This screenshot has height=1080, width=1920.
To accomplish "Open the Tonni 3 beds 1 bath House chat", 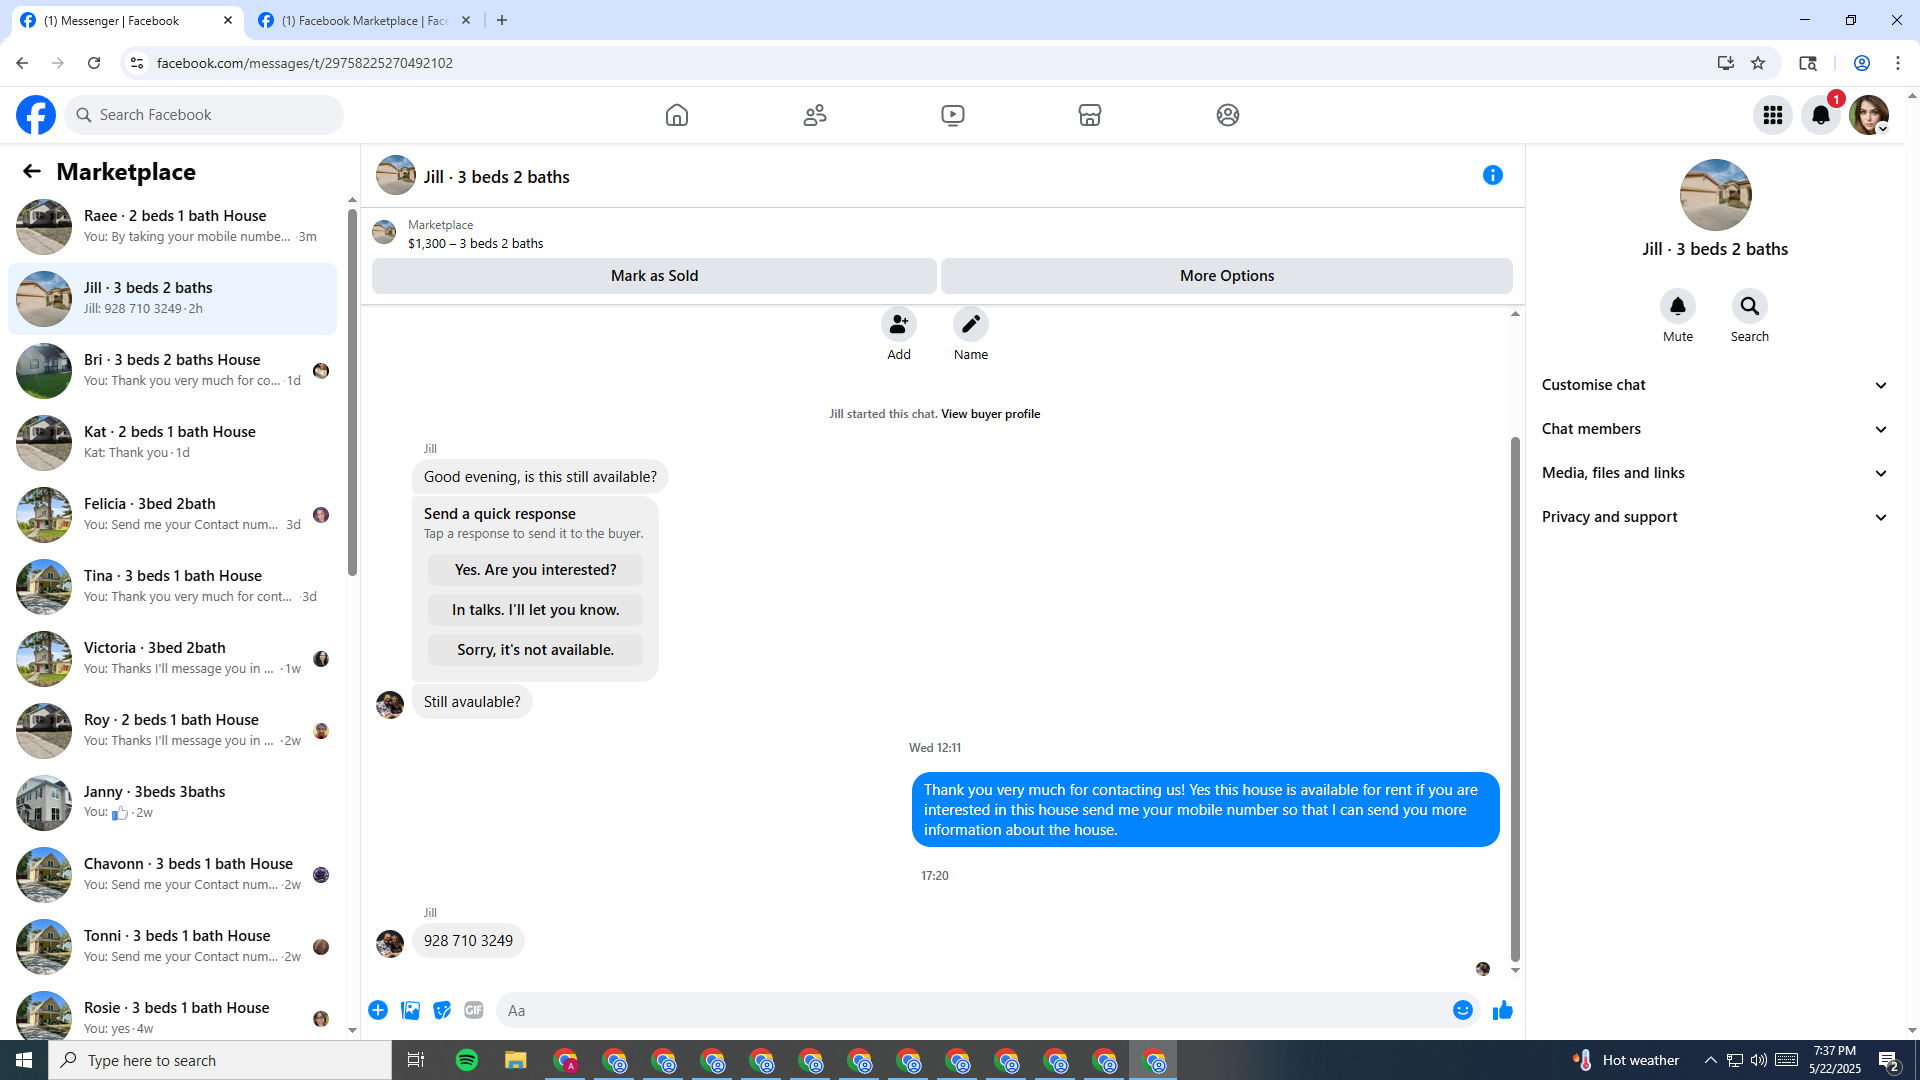I will pos(172,946).
